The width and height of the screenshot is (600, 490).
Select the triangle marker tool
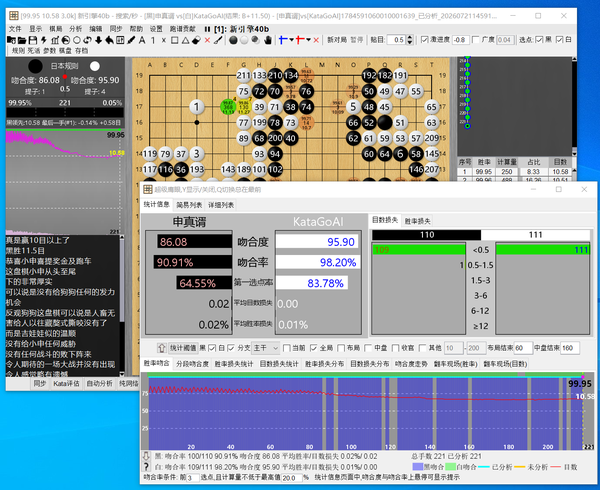pyautogui.click(x=185, y=40)
